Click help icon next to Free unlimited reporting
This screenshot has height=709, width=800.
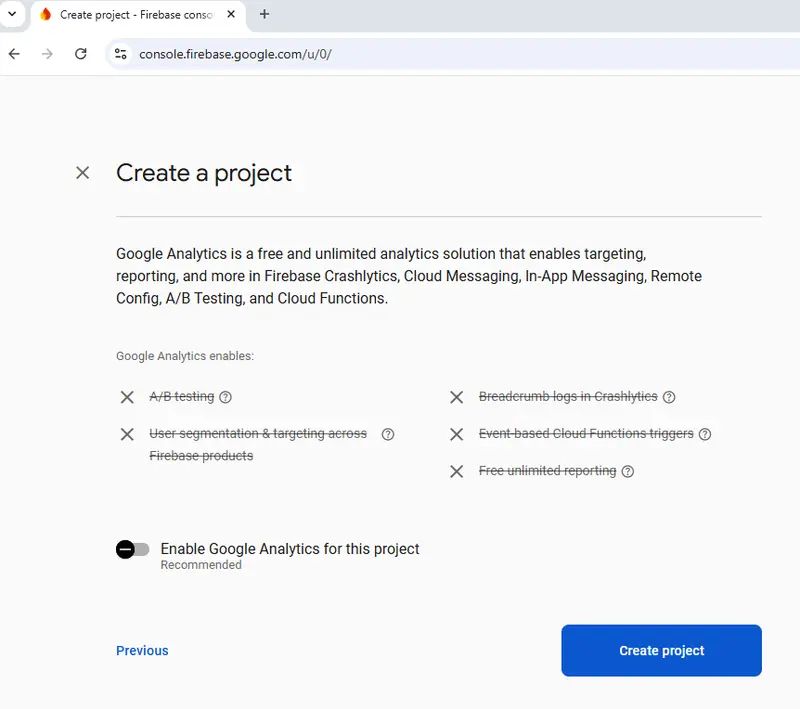click(628, 471)
